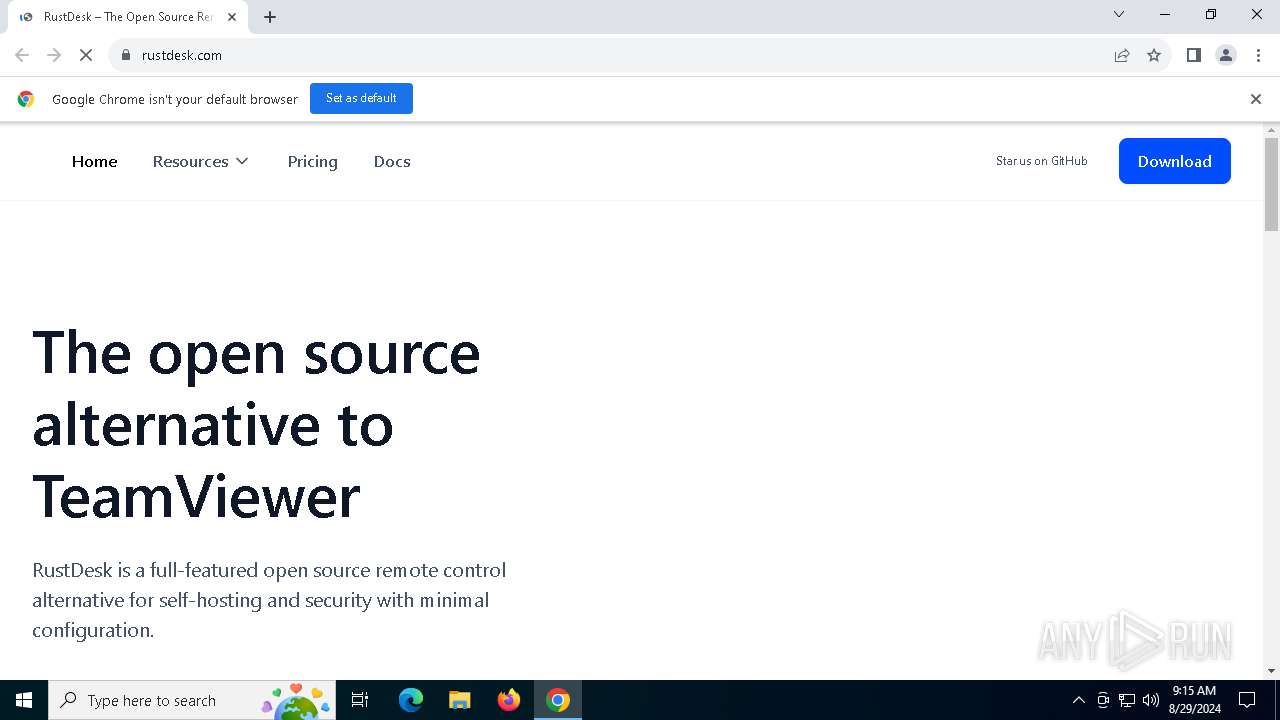This screenshot has width=1280, height=720.
Task: Launch Firefox from the taskbar
Action: [x=509, y=700]
